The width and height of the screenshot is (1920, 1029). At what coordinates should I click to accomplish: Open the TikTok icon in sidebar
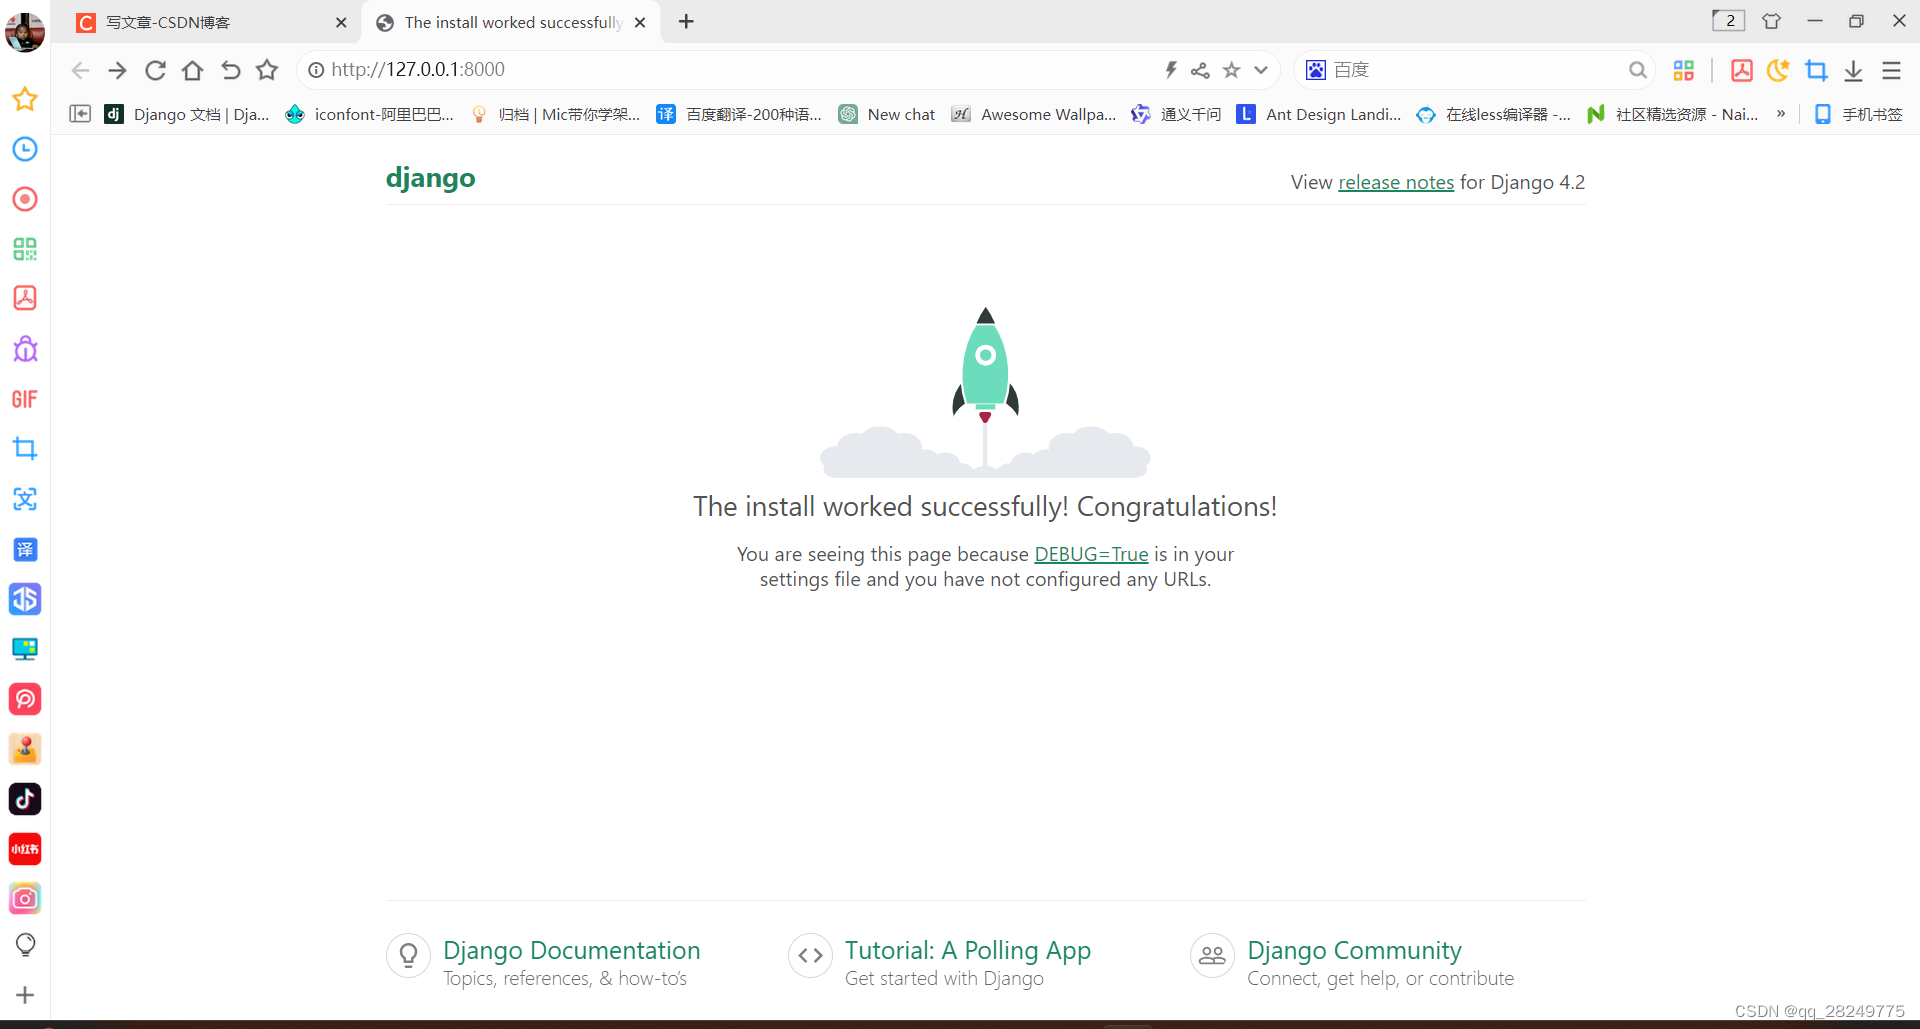(x=25, y=799)
